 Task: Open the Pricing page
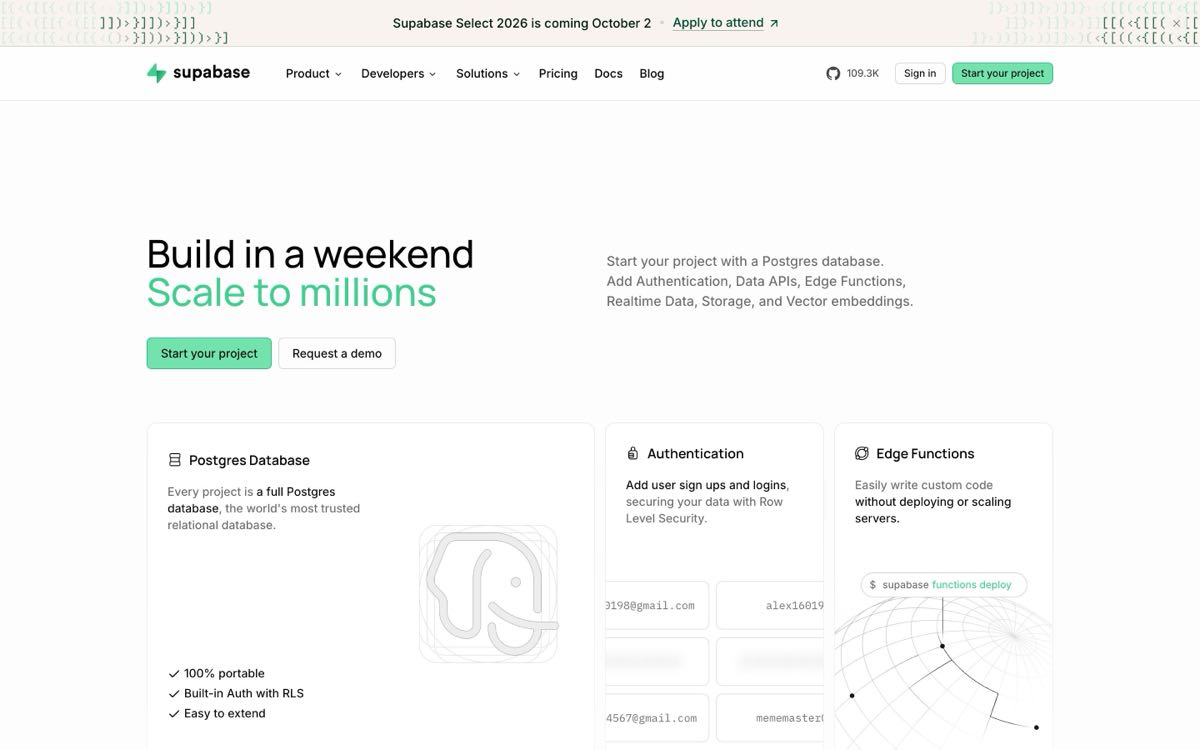(558, 73)
